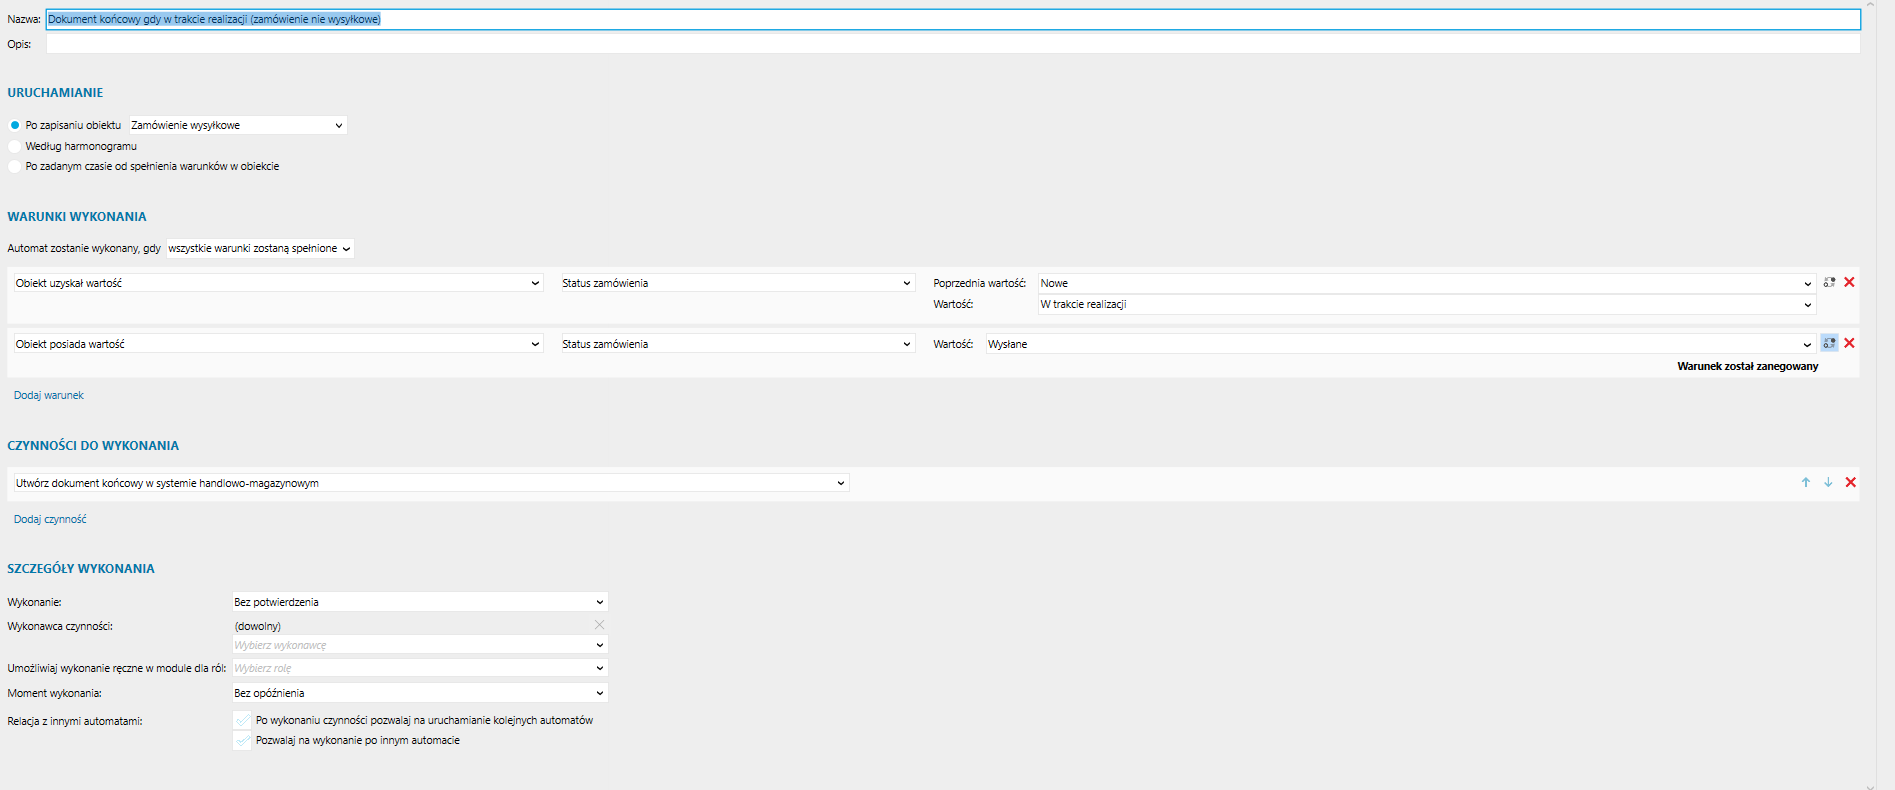The width and height of the screenshot is (1895, 790).
Task: Open the 'Wybierz rolę' role selector
Action: 419,668
